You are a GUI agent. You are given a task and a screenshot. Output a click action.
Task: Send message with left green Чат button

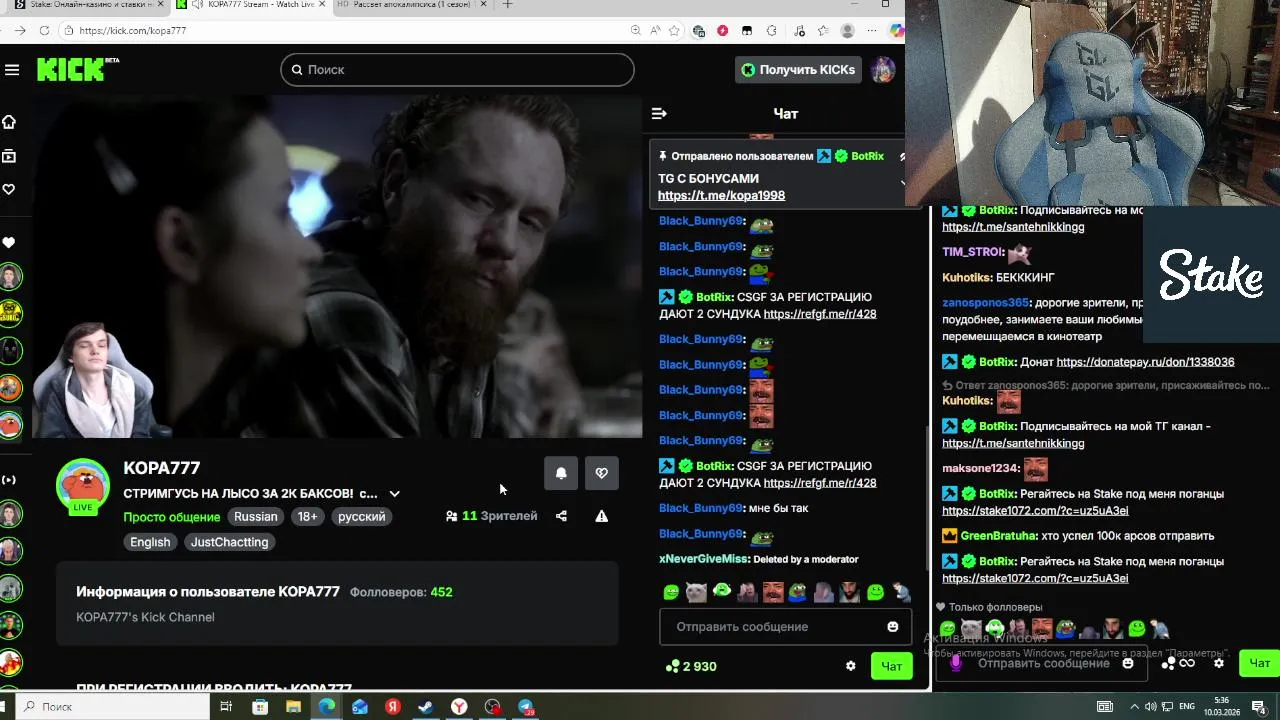click(891, 666)
